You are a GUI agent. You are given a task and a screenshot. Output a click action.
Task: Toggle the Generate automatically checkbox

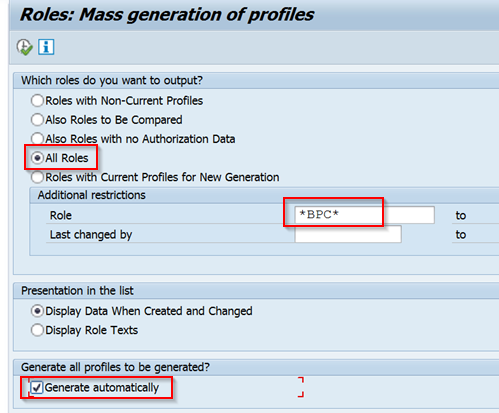[x=37, y=388]
